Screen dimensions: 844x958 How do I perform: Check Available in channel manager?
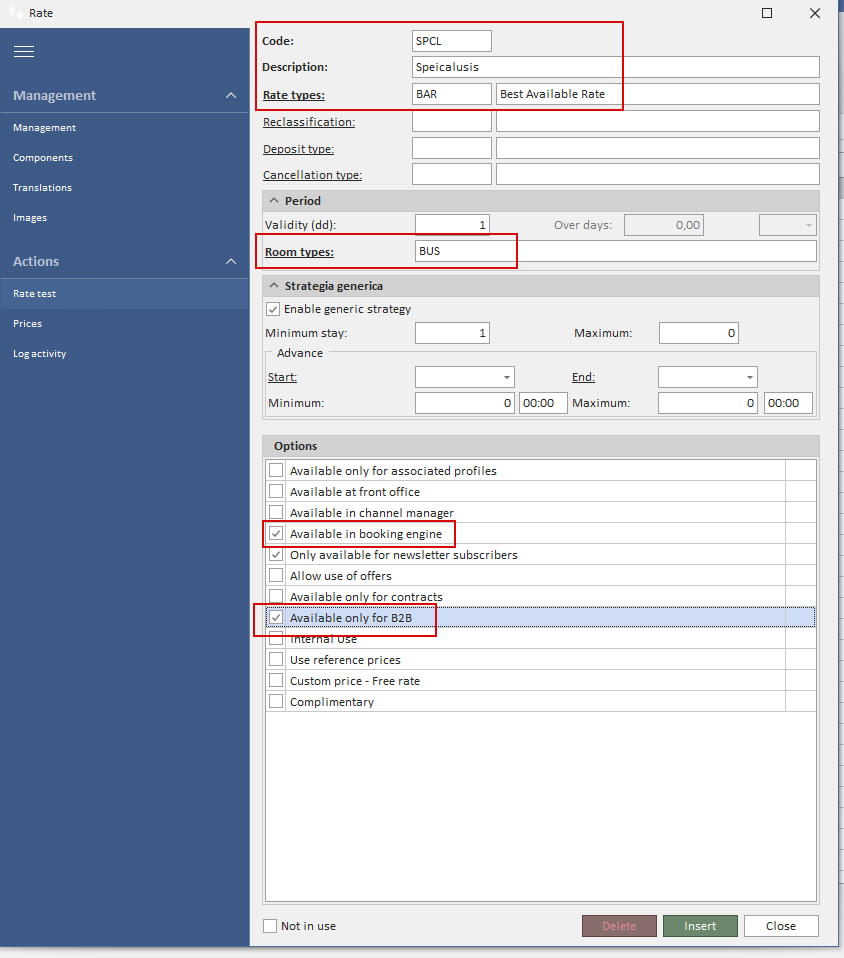pyautogui.click(x=276, y=513)
